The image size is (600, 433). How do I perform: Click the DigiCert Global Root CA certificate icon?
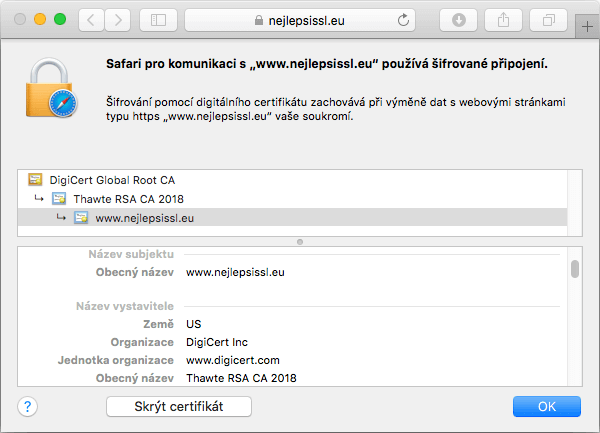[x=35, y=179]
